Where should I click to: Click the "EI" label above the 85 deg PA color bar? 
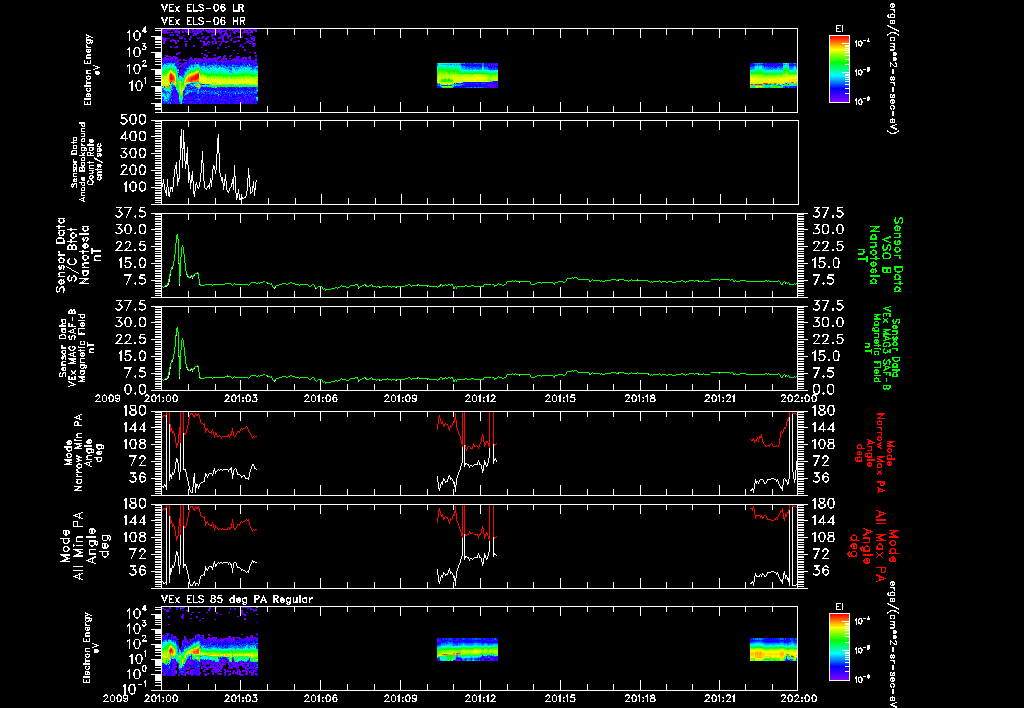coord(839,607)
